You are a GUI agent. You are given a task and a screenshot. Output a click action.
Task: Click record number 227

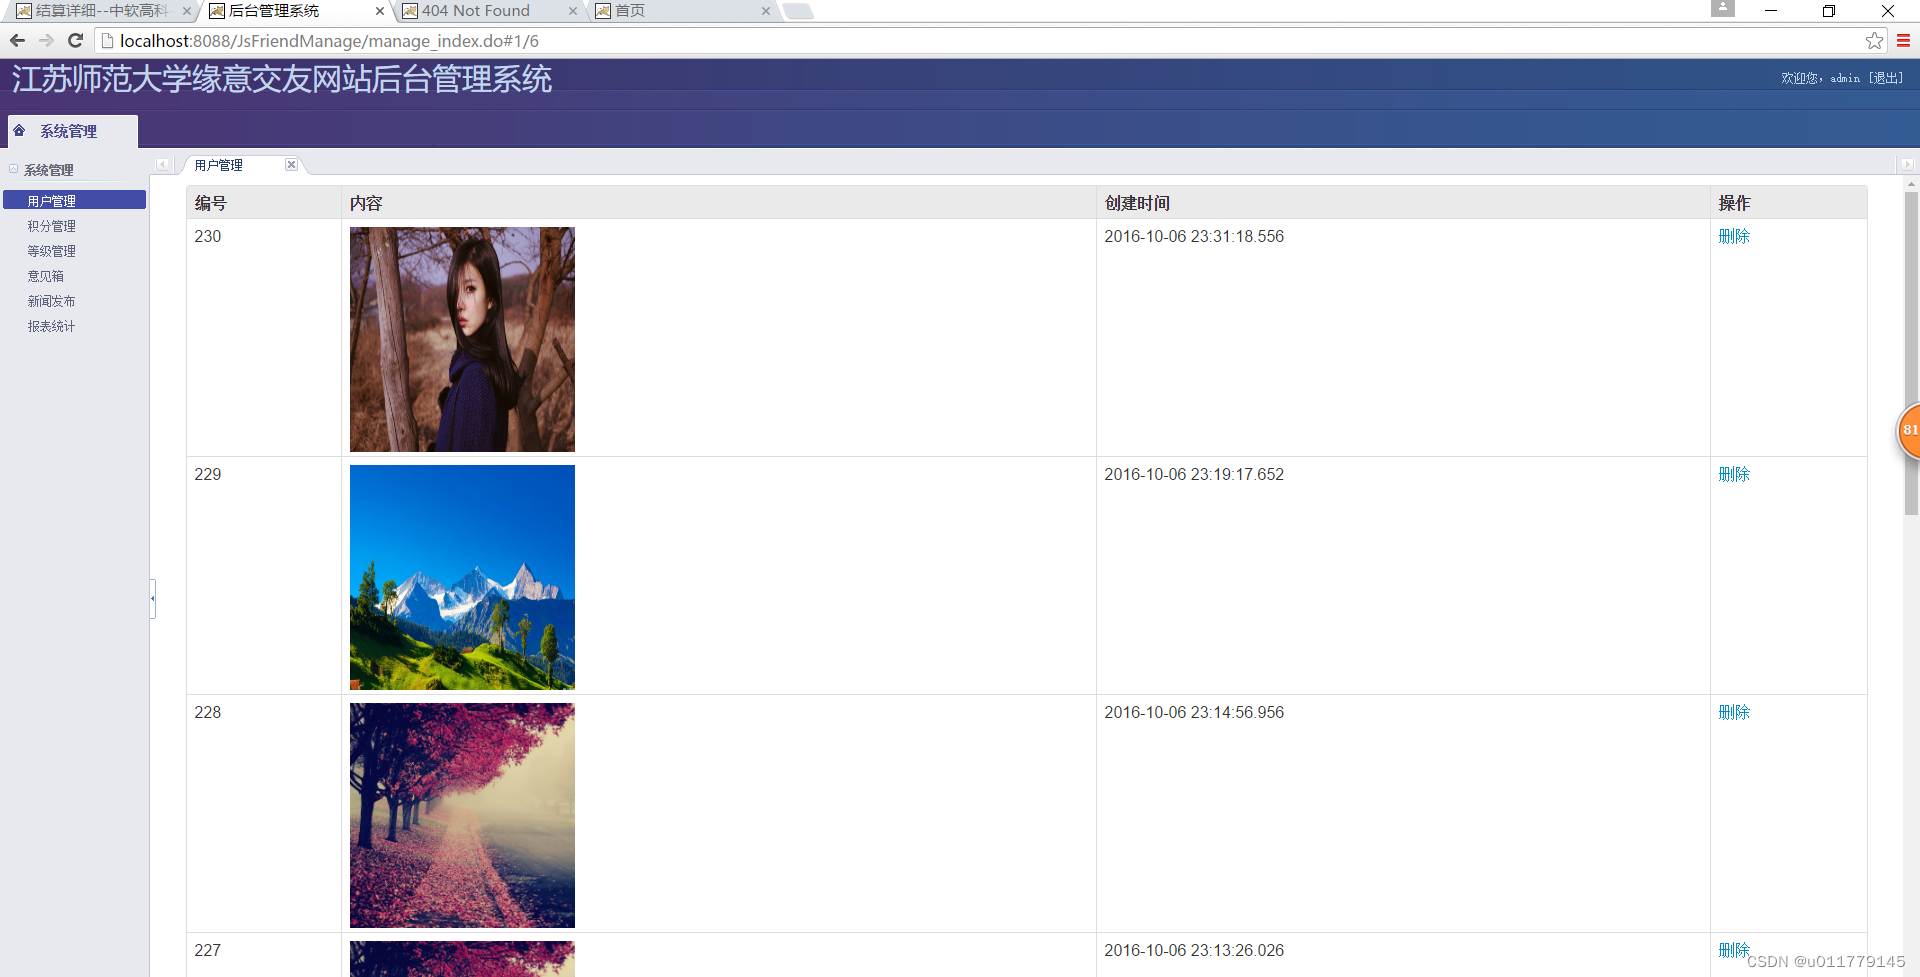click(208, 950)
